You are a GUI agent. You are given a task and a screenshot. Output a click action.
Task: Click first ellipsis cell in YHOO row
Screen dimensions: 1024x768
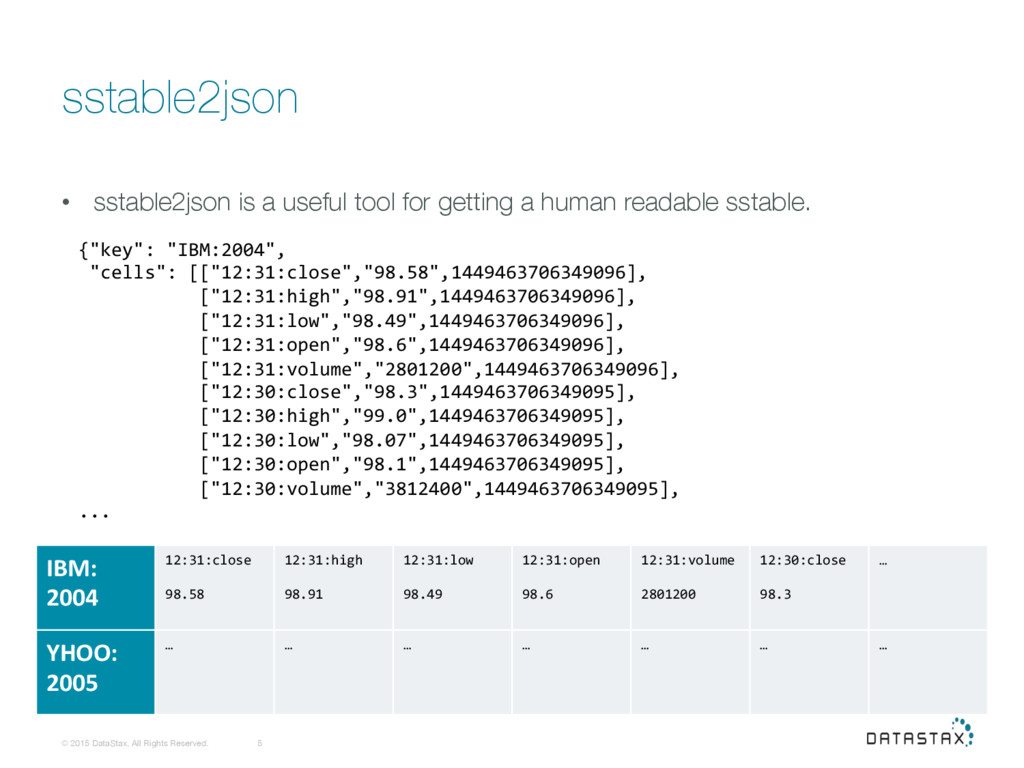pyautogui.click(x=215, y=672)
